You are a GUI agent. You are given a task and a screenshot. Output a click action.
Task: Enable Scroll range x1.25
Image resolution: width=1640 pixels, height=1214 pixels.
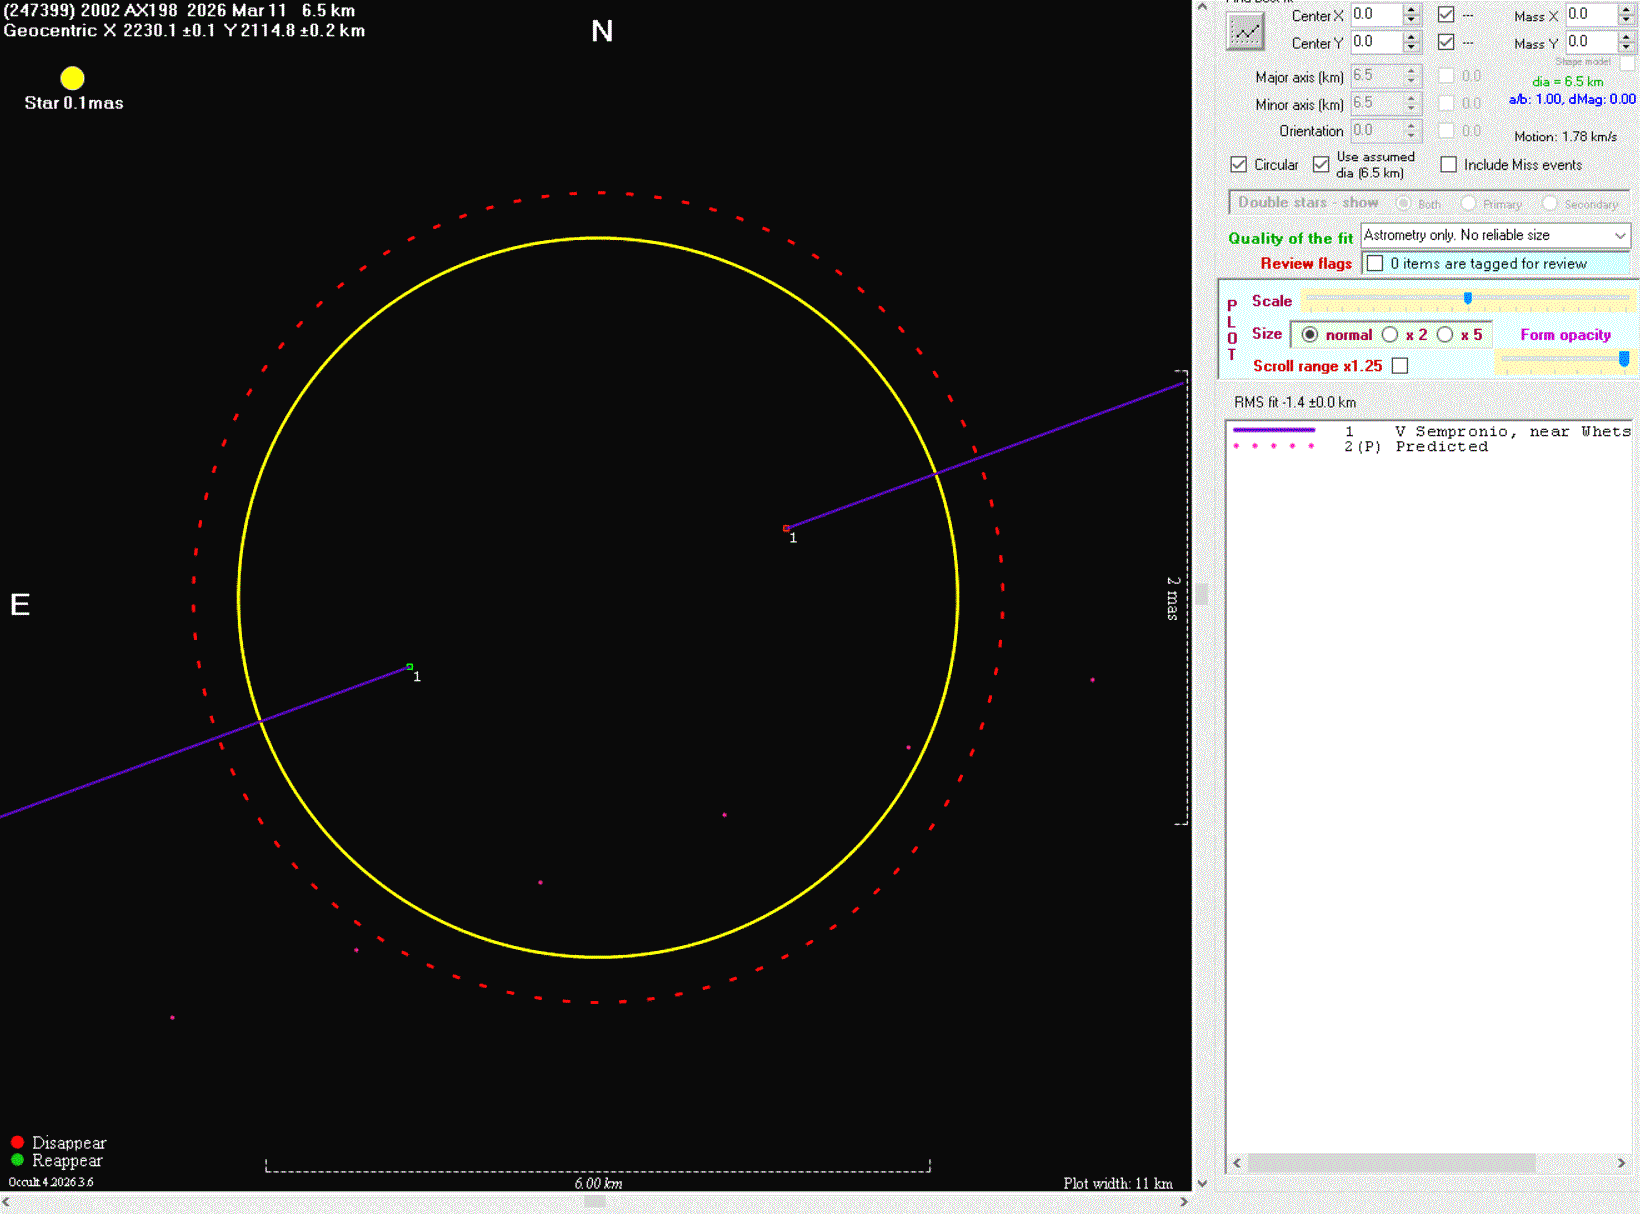[x=1400, y=366]
